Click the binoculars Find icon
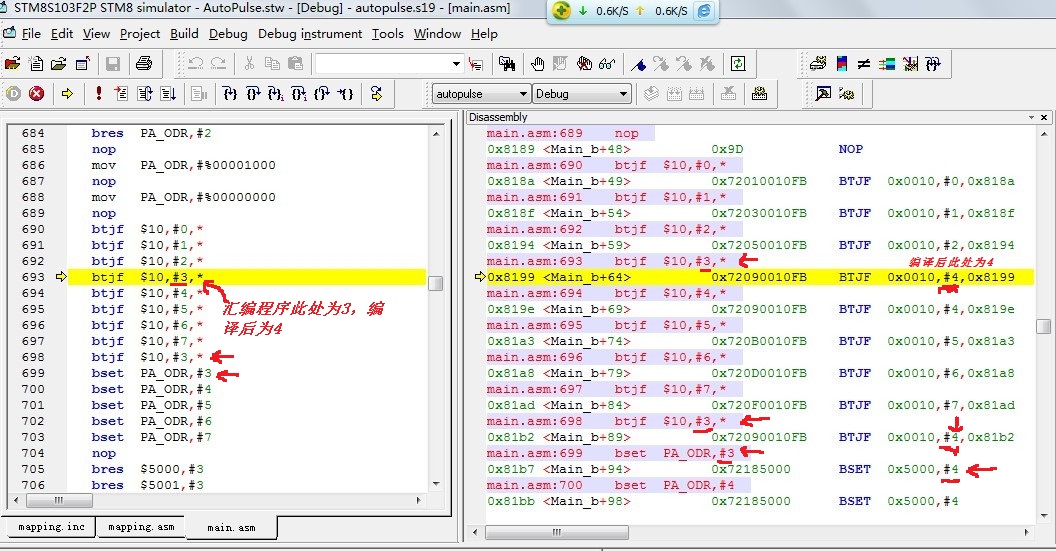Screen dimensions: 1056x551 pyautogui.click(x=507, y=64)
